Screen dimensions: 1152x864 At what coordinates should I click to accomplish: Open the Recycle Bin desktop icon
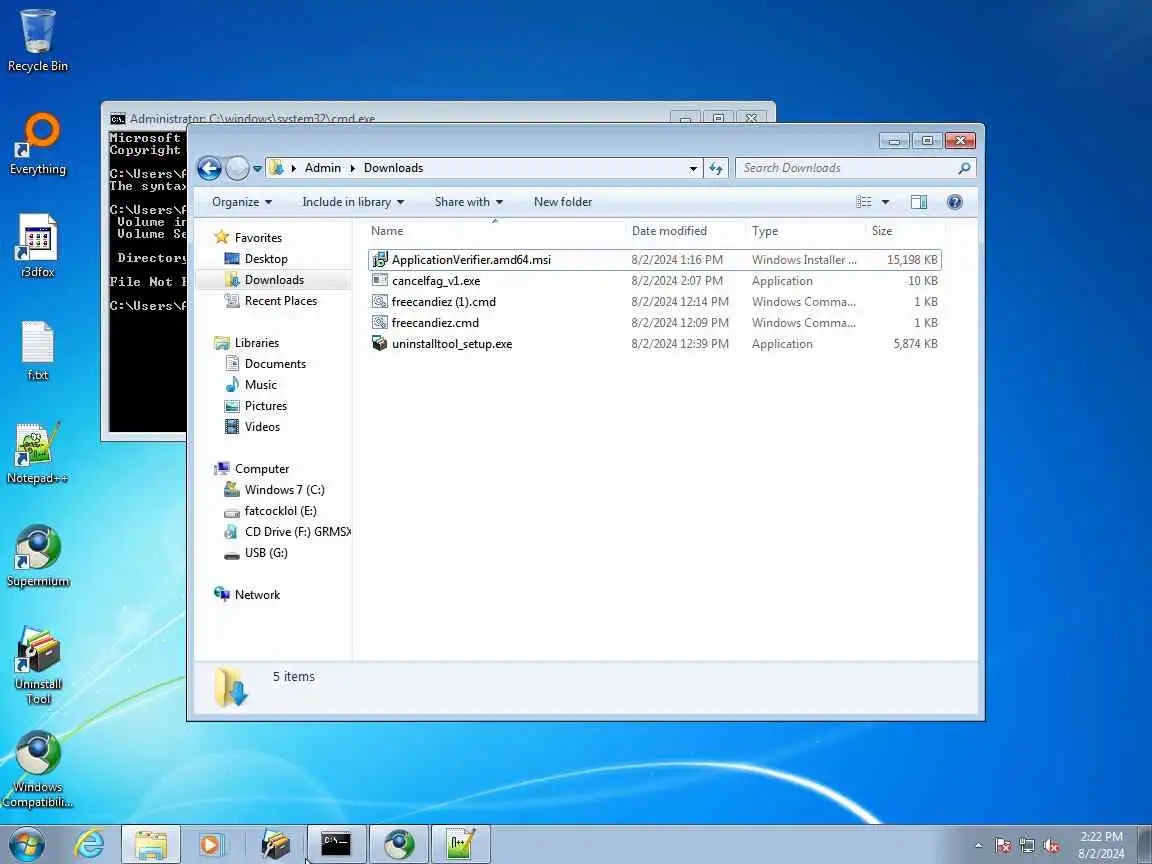[x=37, y=40]
